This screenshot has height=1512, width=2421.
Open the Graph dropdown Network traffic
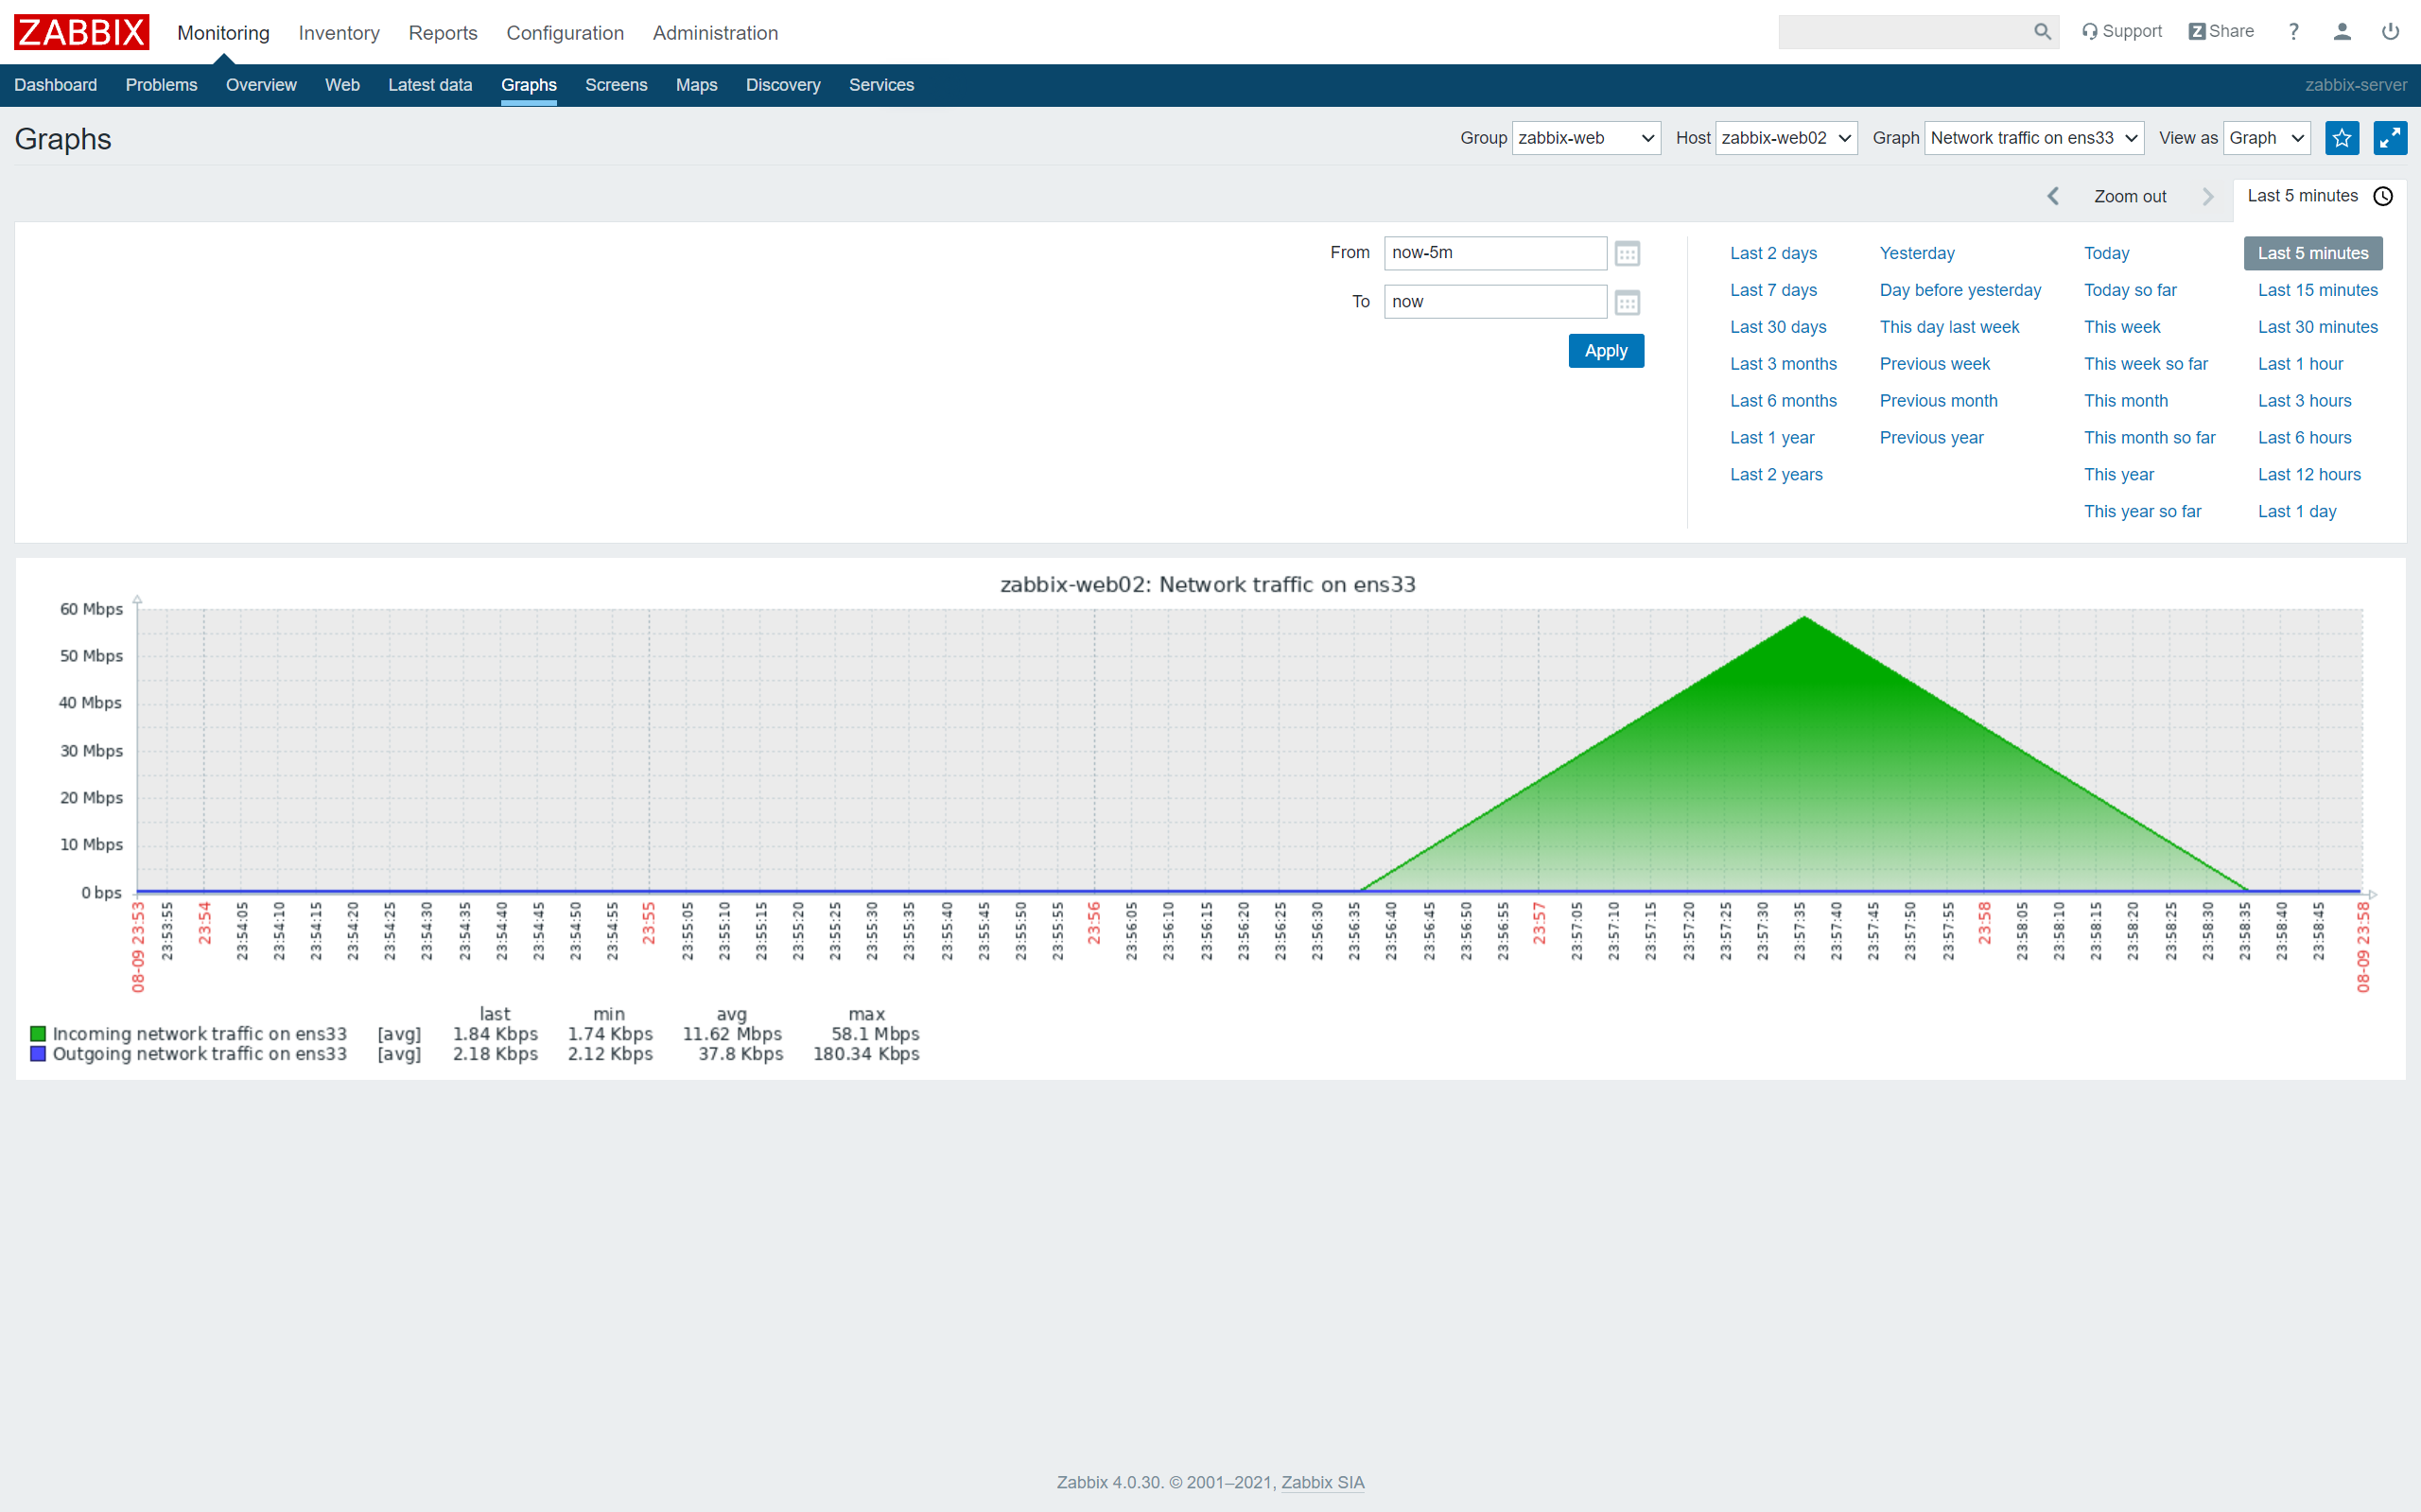point(2034,138)
